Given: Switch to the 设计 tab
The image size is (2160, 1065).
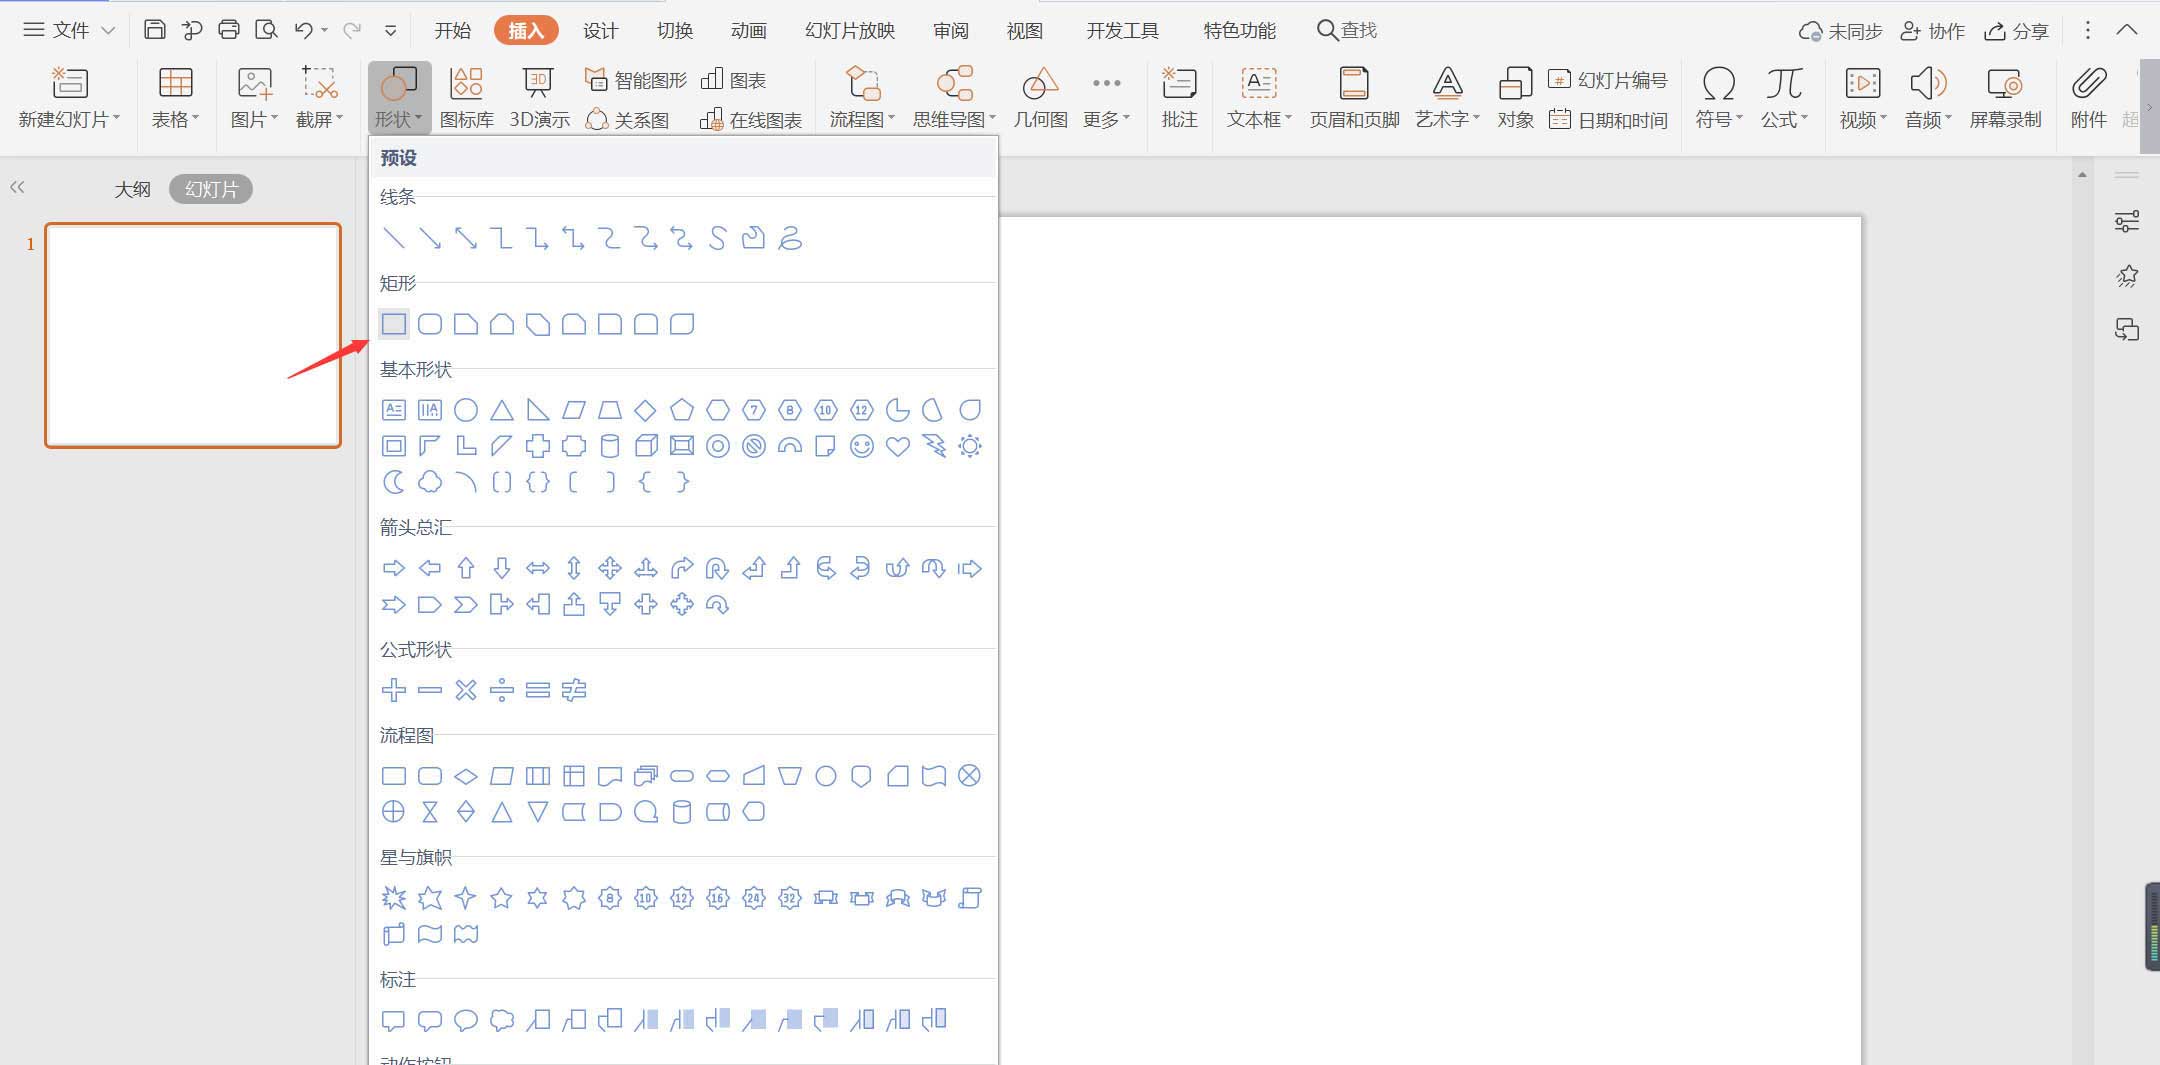Looking at the screenshot, I should pyautogui.click(x=600, y=30).
